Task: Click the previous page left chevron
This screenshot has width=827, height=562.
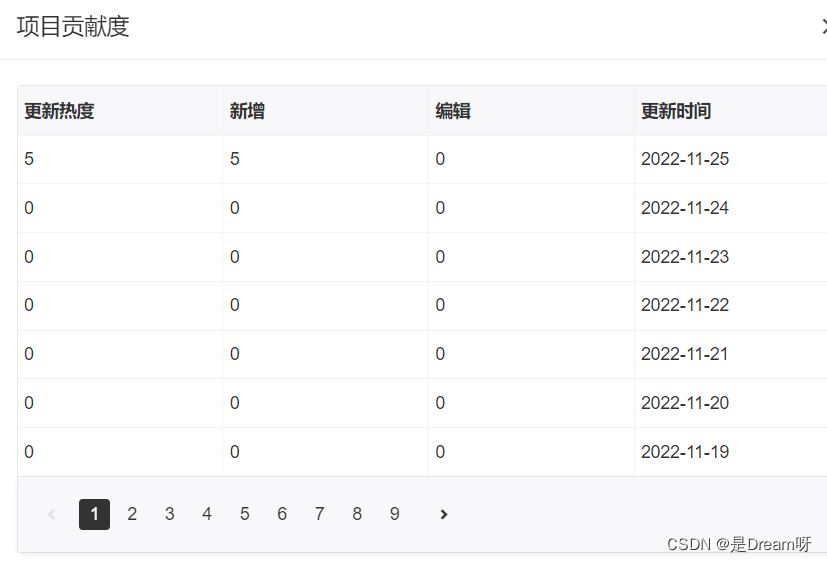Action: click(52, 514)
